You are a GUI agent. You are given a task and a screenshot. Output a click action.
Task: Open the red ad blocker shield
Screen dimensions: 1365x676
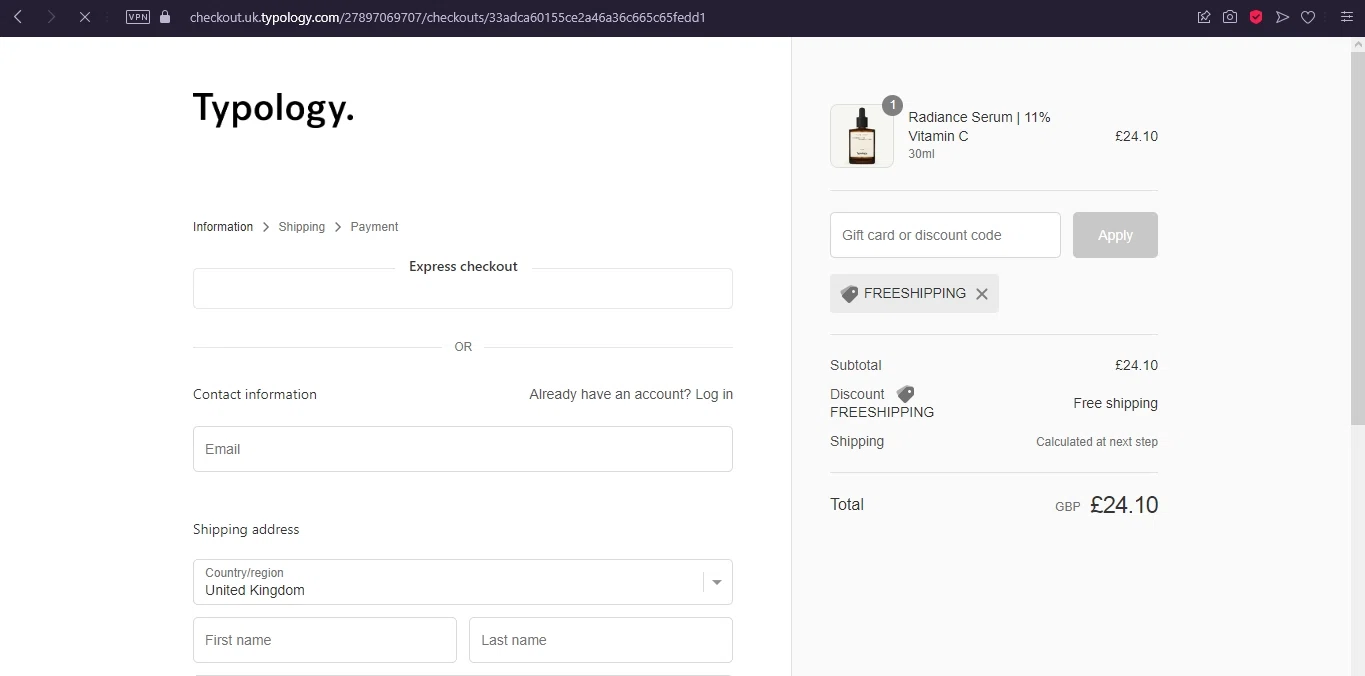(1256, 17)
